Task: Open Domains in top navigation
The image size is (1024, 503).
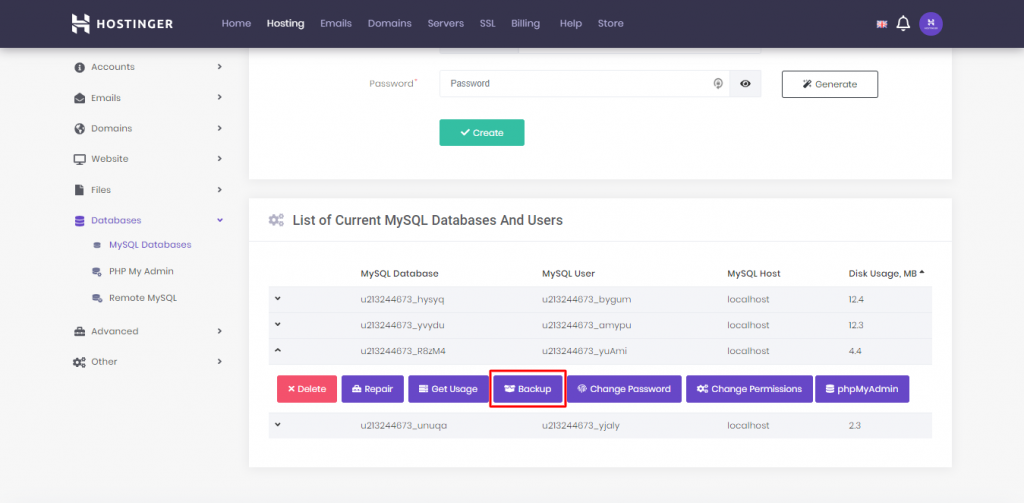Action: (x=390, y=24)
